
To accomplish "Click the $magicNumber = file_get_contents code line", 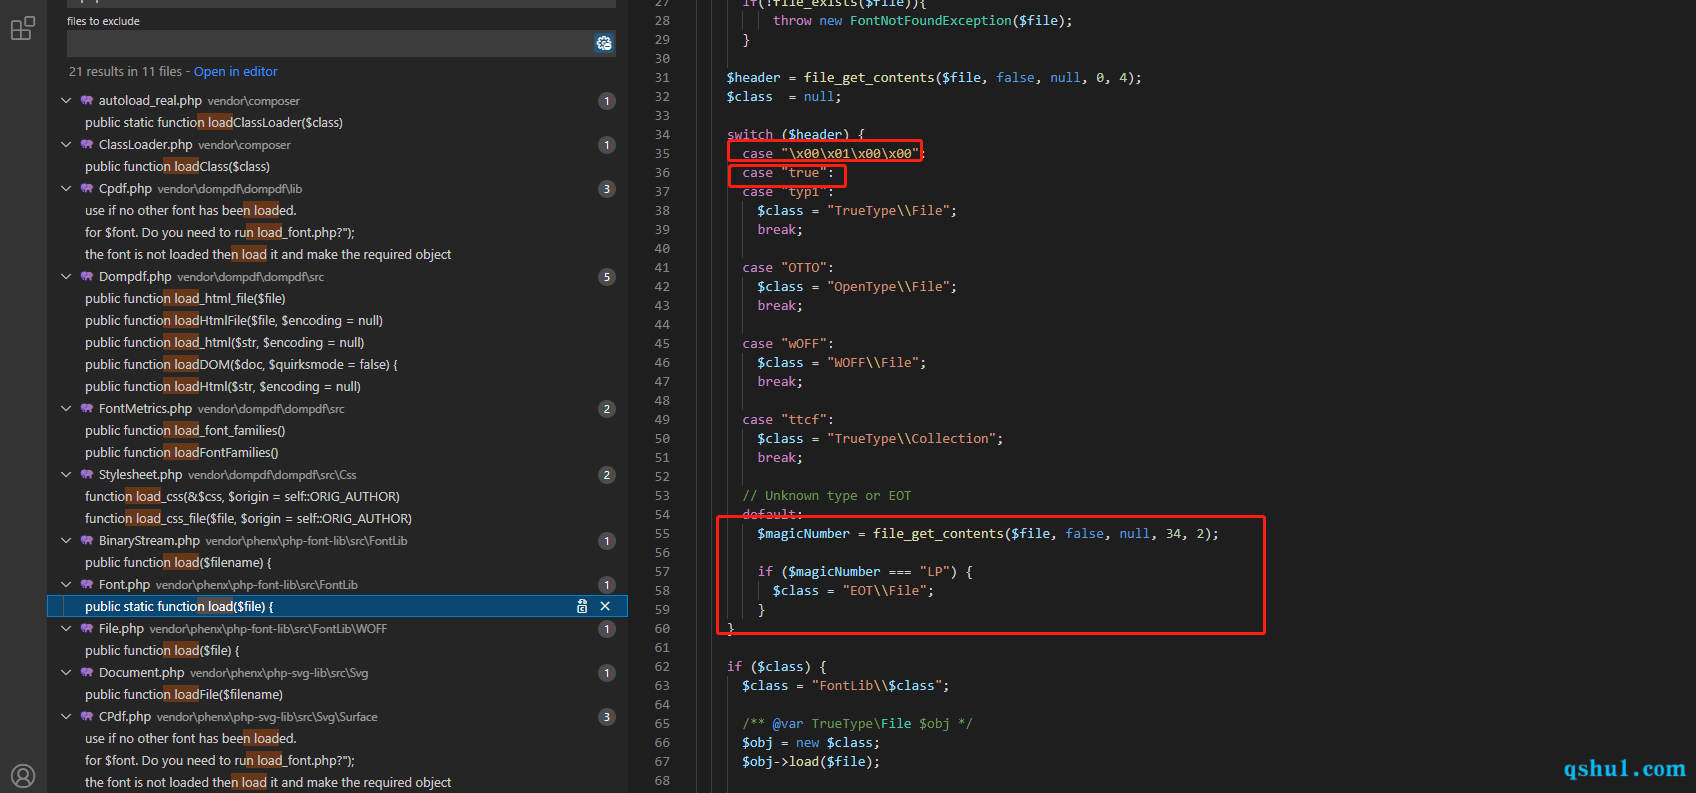I will pos(988,533).
